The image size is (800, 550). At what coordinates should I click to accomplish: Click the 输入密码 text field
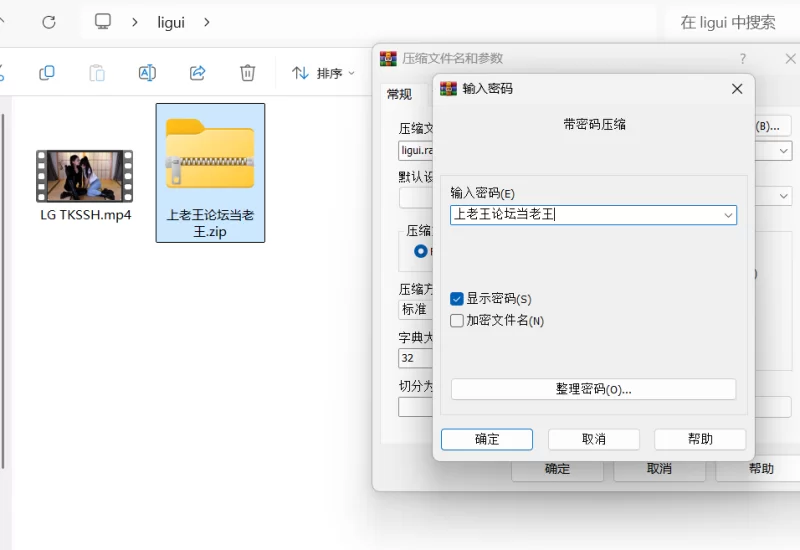point(585,215)
